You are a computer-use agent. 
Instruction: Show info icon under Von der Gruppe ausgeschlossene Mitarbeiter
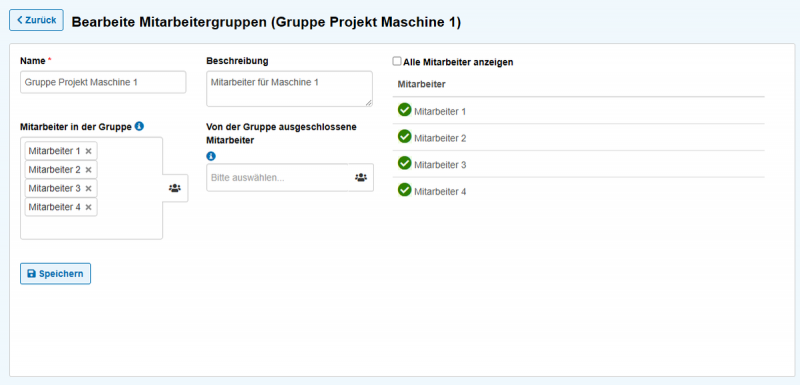211,156
